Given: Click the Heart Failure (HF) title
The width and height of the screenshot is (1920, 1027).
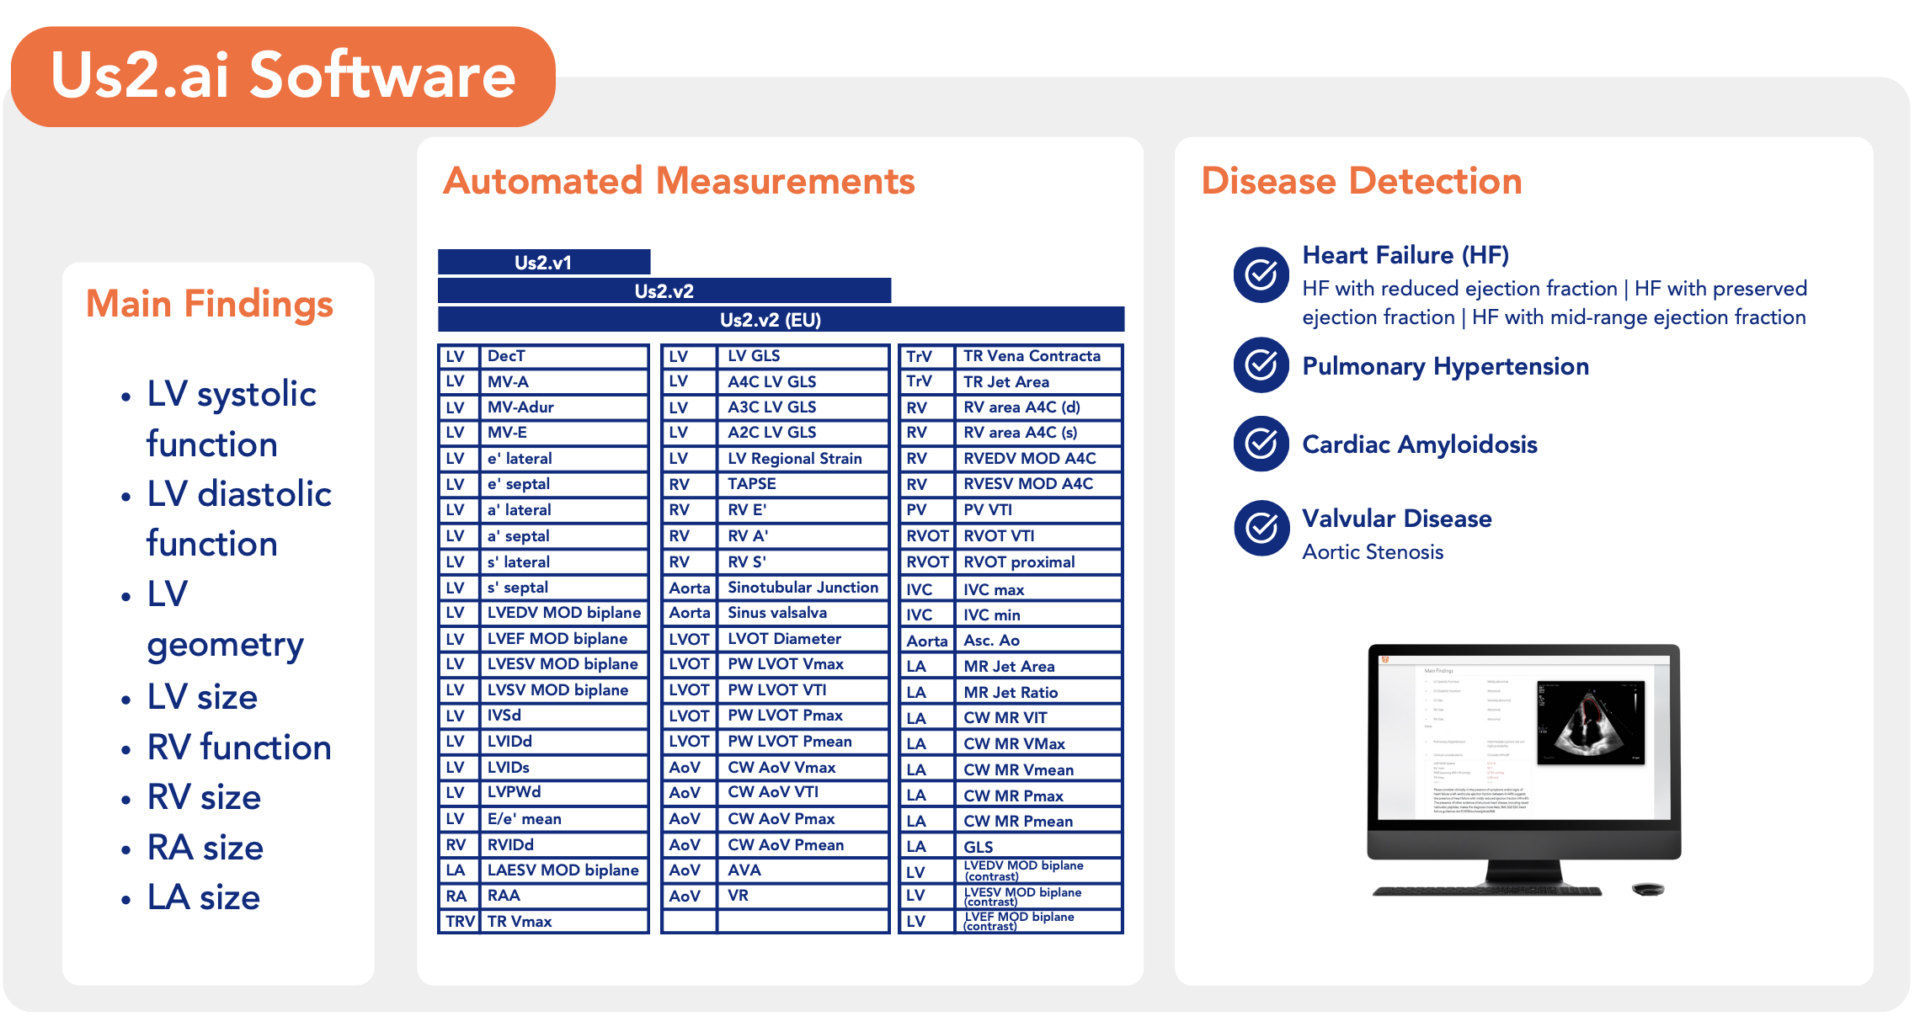Looking at the screenshot, I should coord(1405,255).
